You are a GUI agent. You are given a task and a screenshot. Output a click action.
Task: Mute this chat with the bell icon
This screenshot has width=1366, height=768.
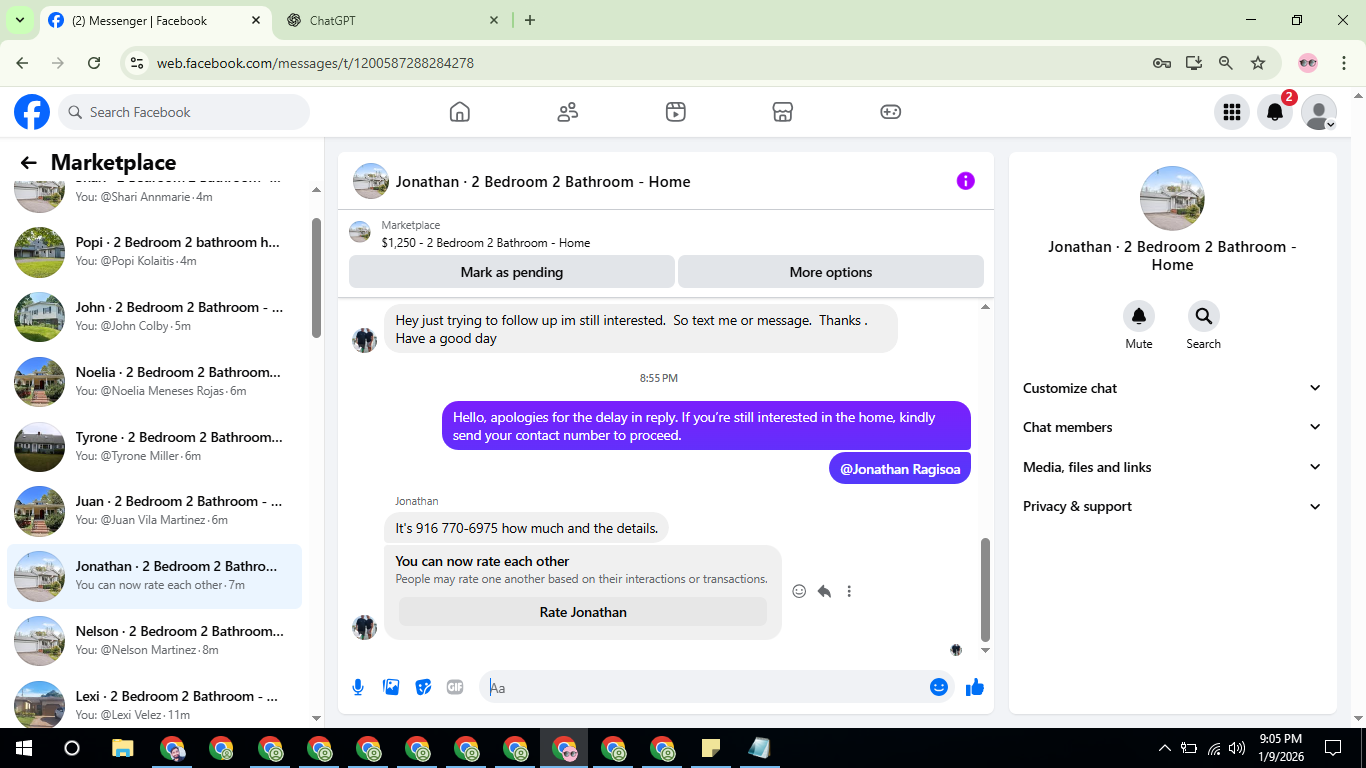(x=1139, y=316)
